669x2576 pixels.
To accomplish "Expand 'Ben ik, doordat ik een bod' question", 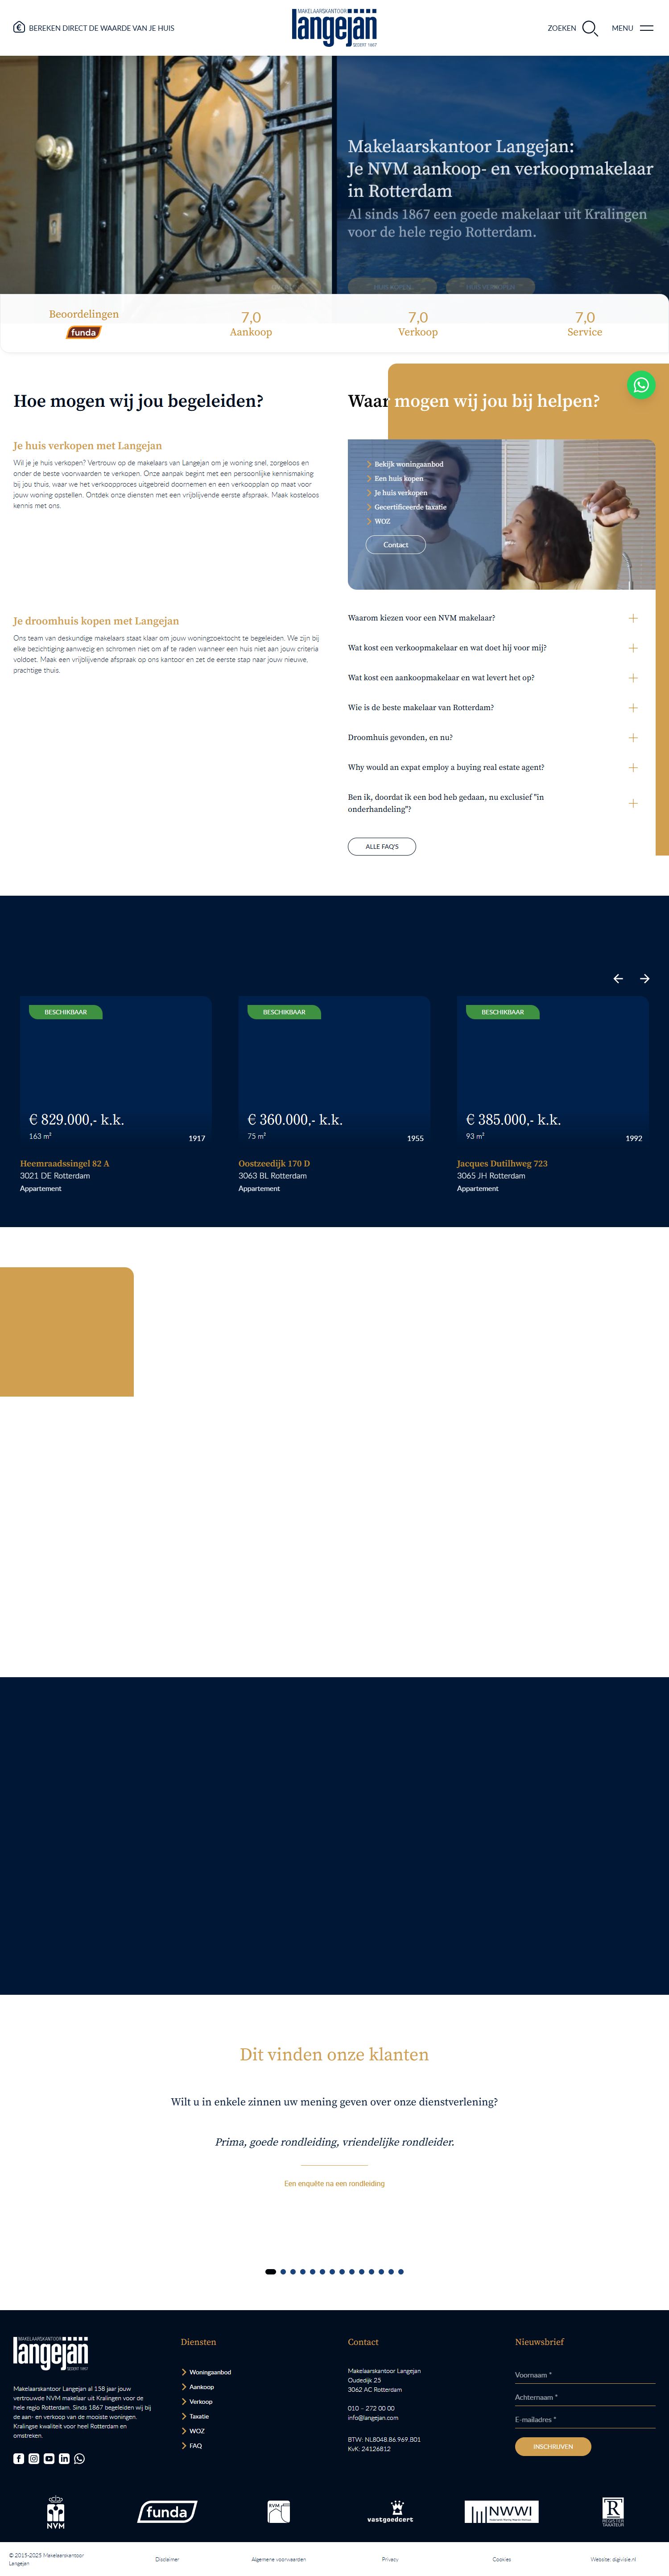I will click(x=493, y=803).
